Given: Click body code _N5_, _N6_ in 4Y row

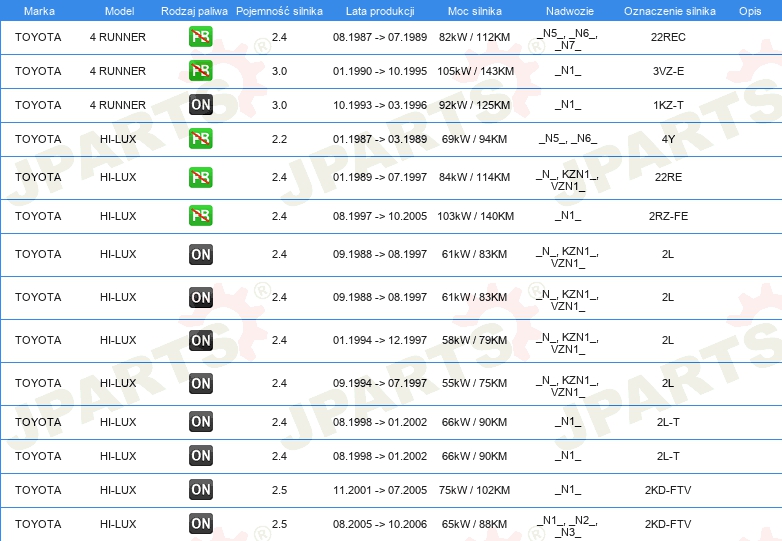Looking at the screenshot, I should coord(568,138).
